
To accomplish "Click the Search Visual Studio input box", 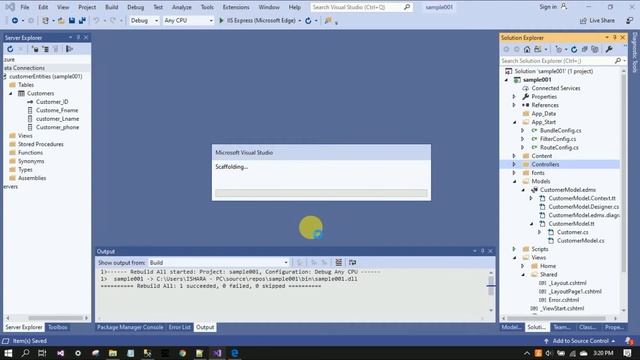I will 361,7.
